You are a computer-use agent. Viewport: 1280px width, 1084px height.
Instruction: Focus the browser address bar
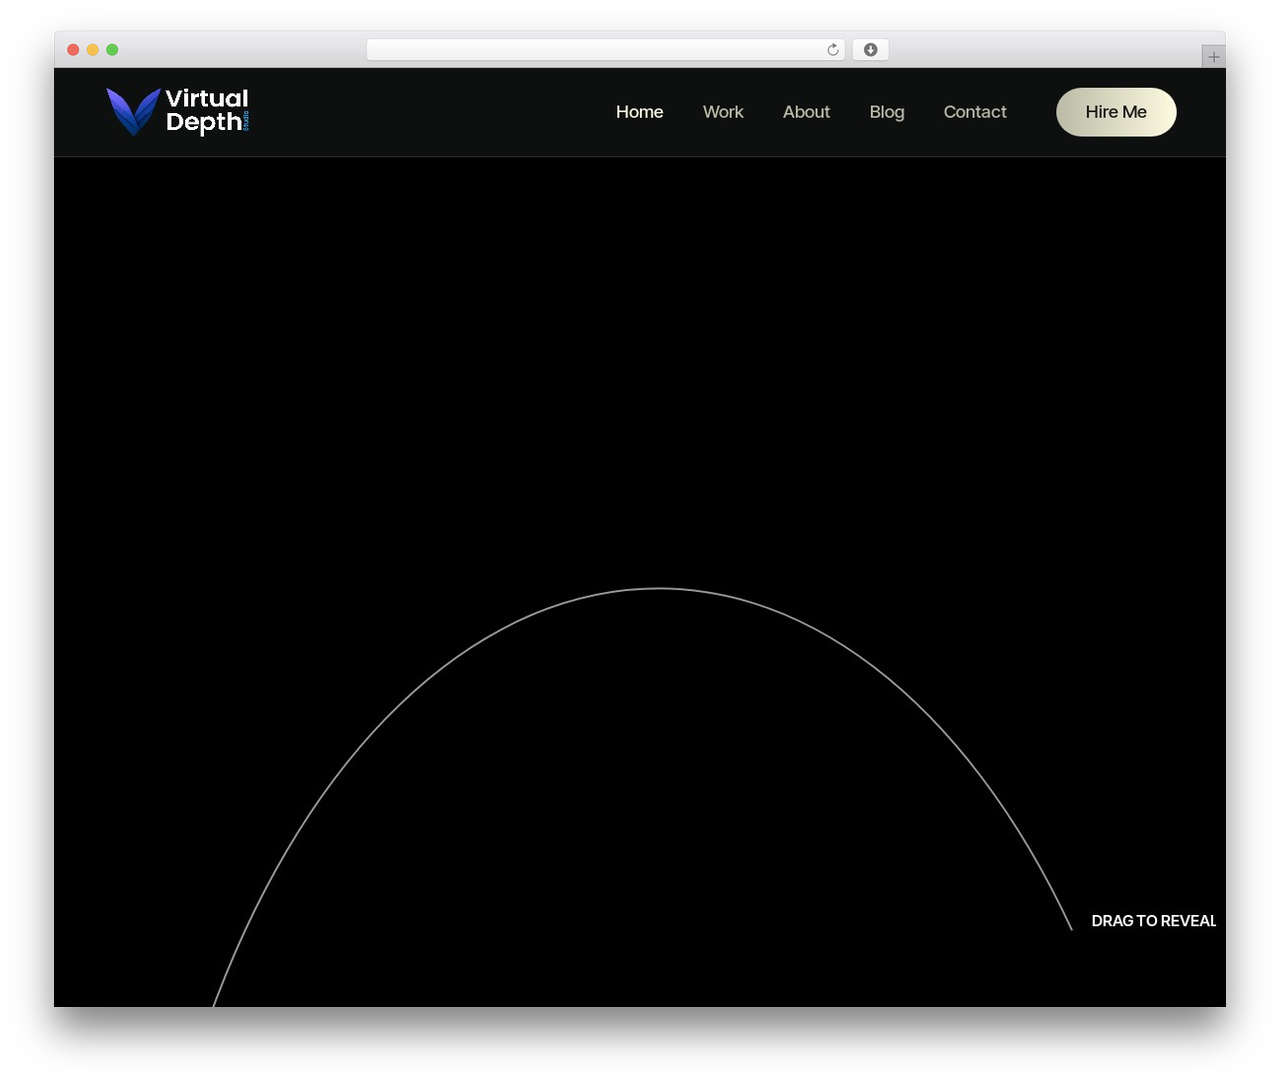605,50
